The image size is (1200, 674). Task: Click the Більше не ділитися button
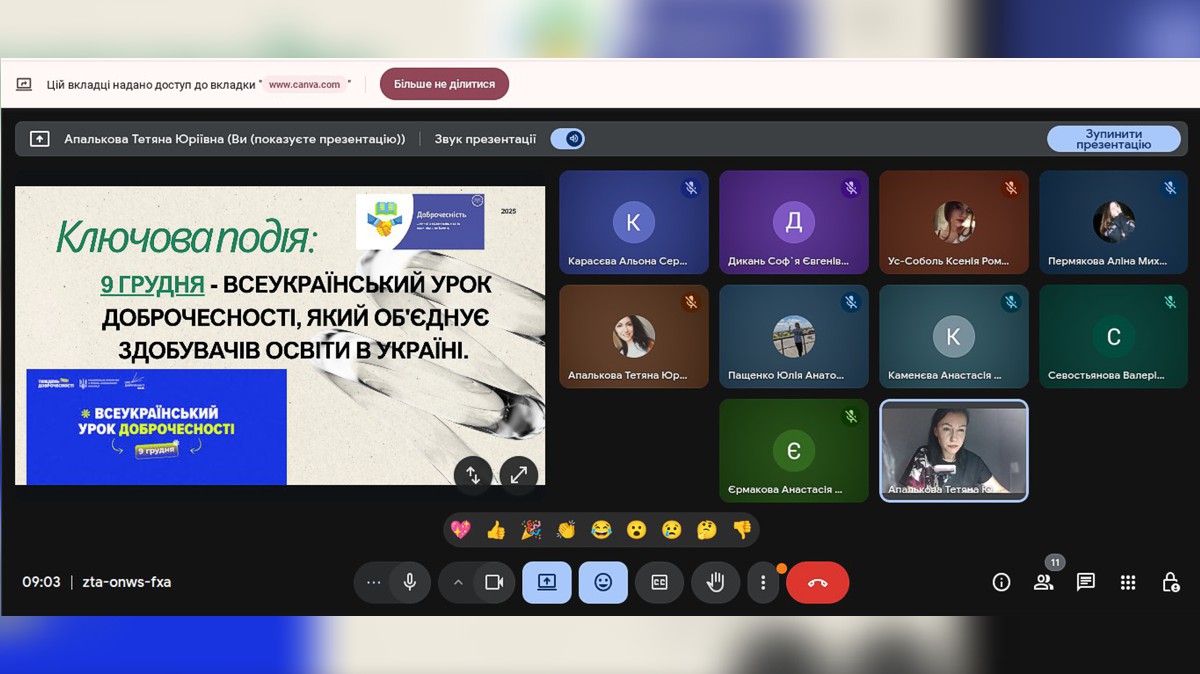[444, 84]
